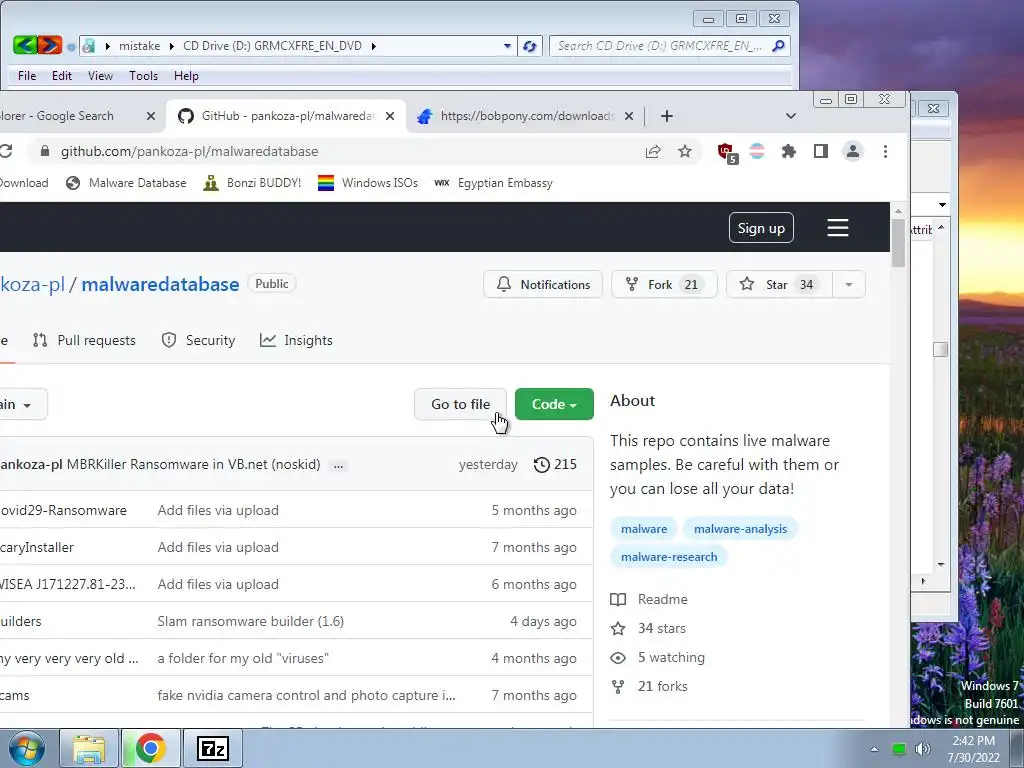Open the 215 commits history link
The height and width of the screenshot is (768, 1024).
(555, 464)
